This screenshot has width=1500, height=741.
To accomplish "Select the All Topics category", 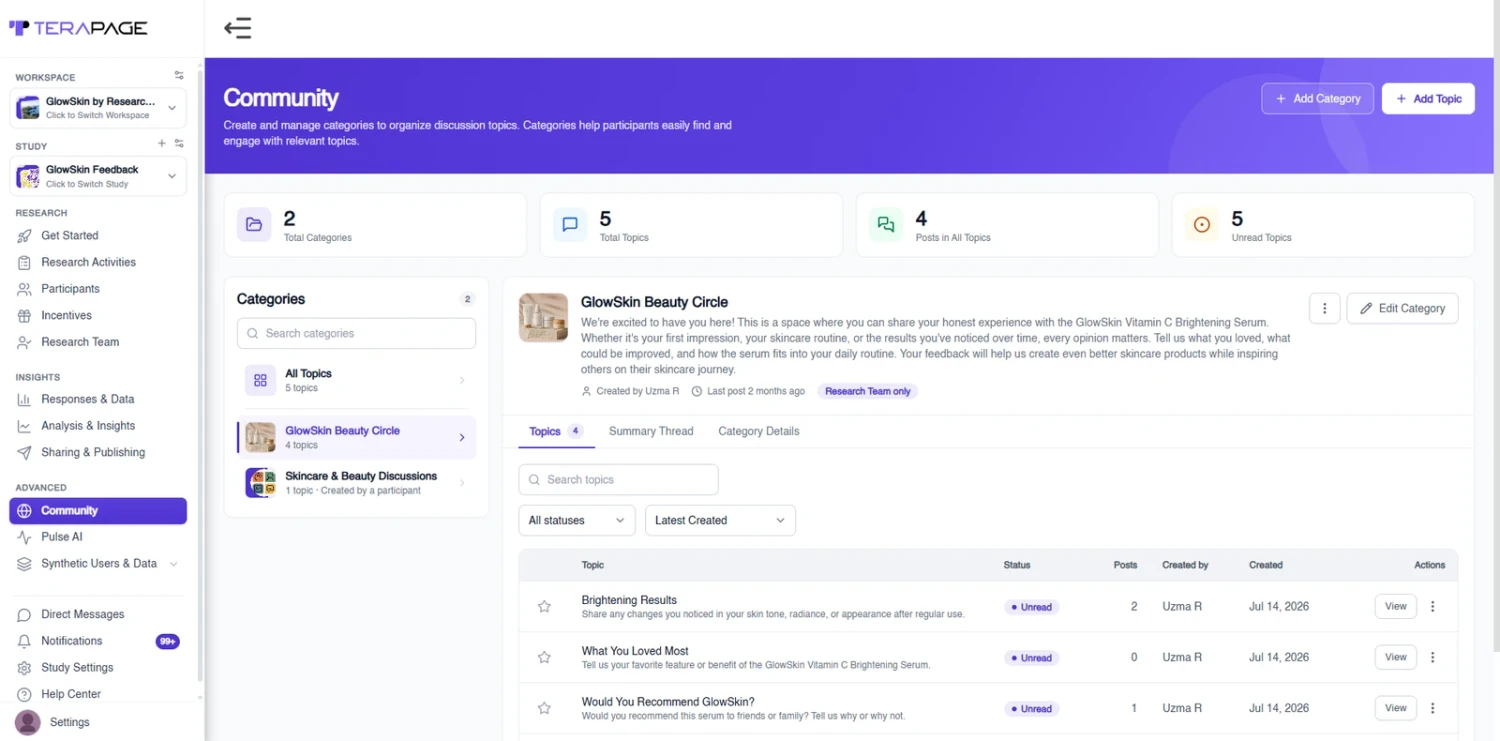I will click(356, 380).
